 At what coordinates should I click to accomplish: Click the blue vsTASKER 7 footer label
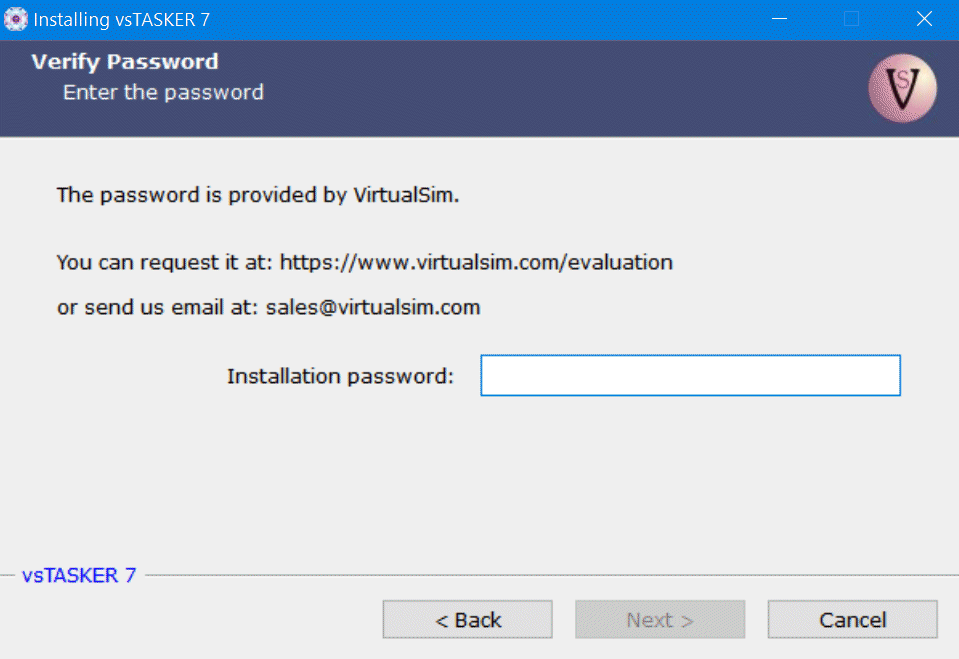coord(79,576)
